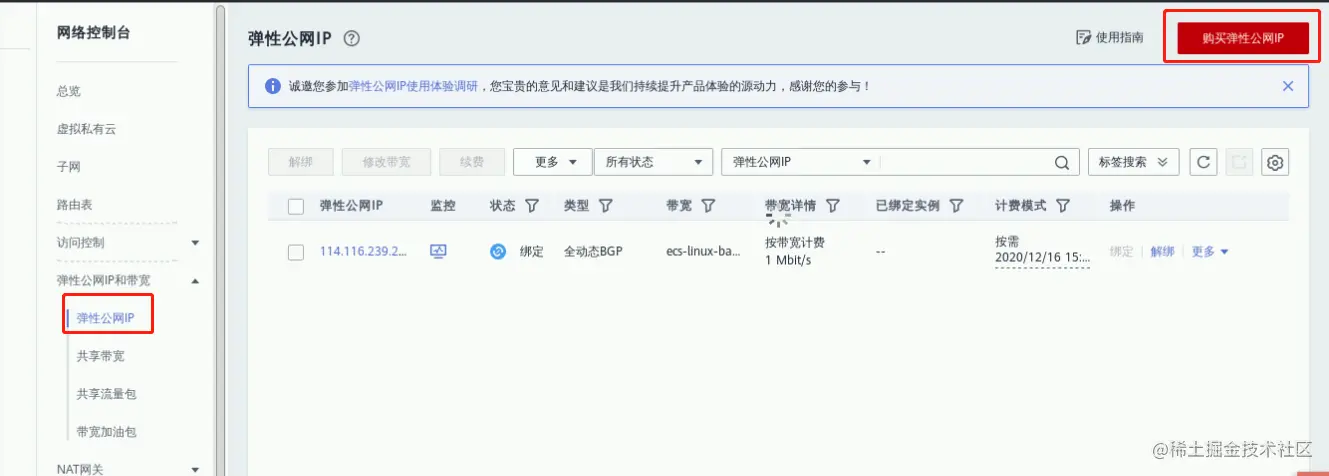Click the 续费 toolbar button
The image size is (1329, 476).
(x=471, y=162)
